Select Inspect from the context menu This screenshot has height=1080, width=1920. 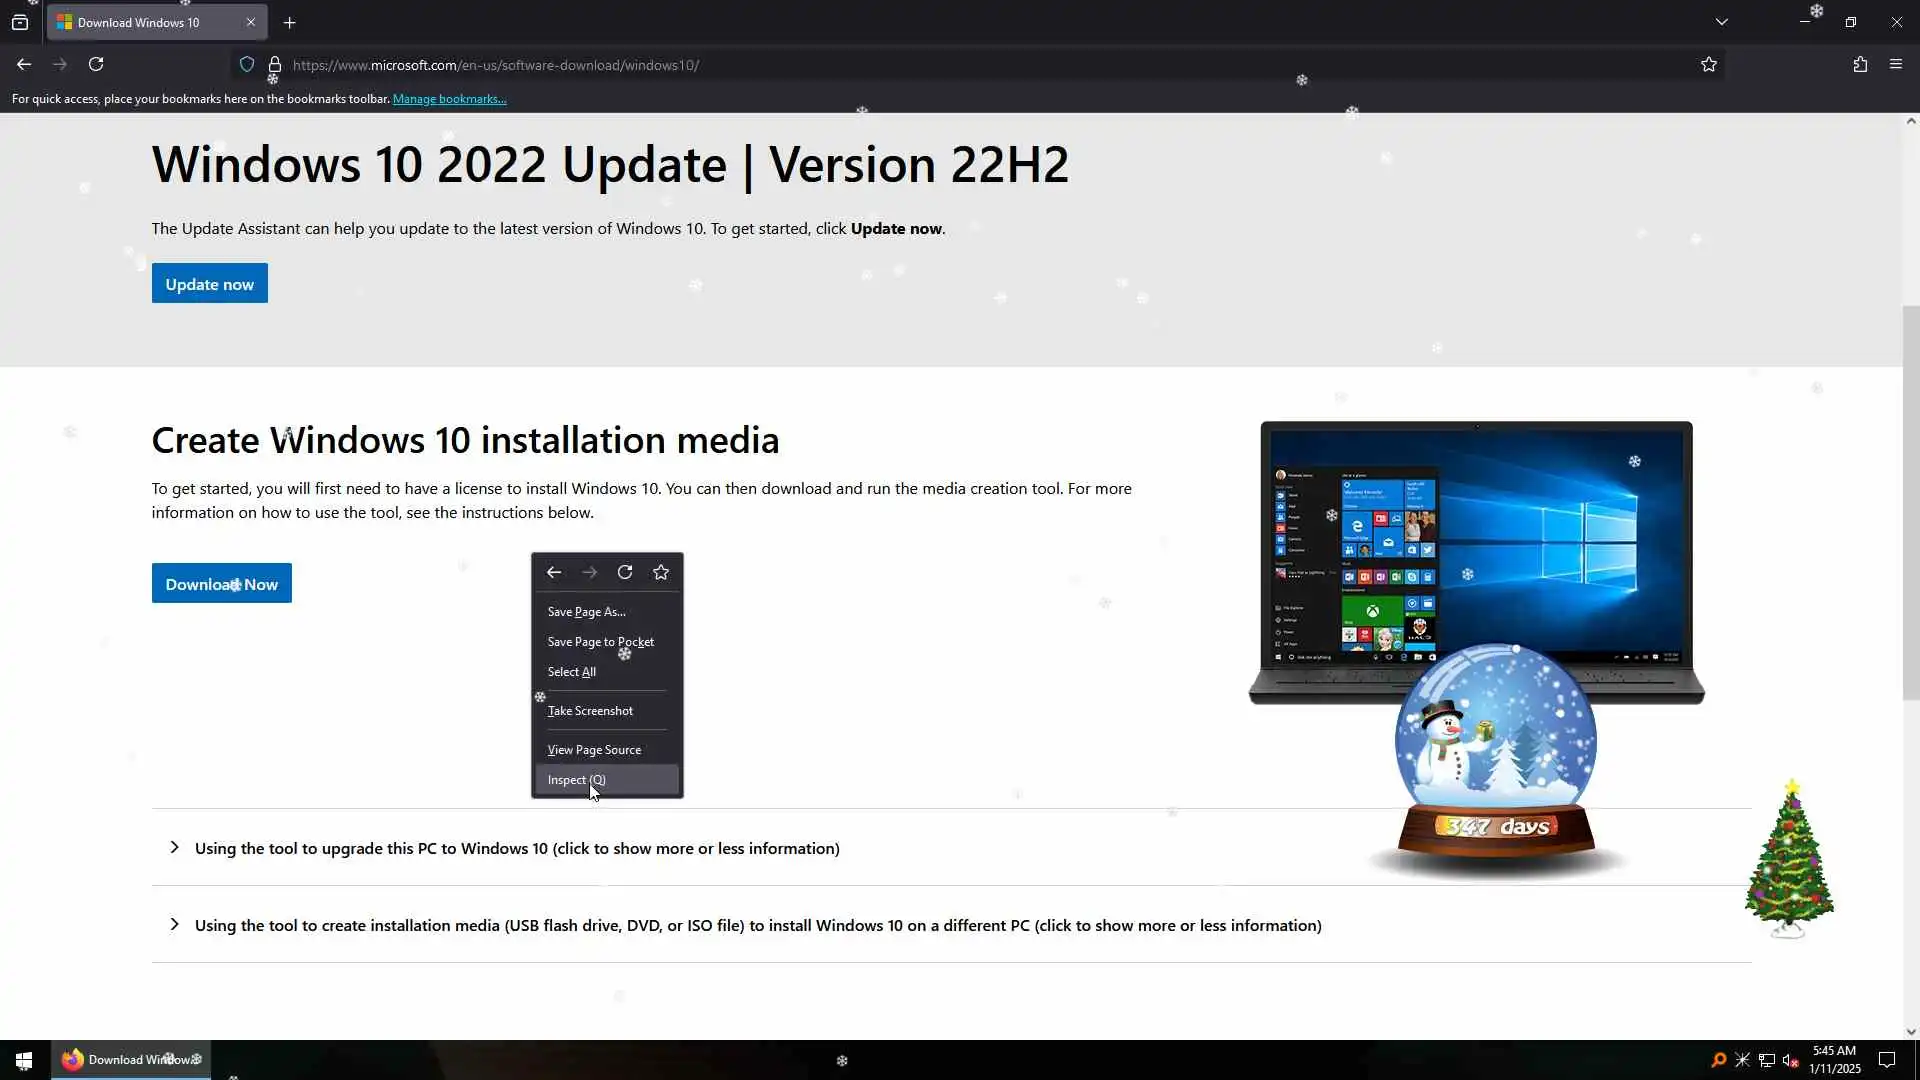coord(576,780)
